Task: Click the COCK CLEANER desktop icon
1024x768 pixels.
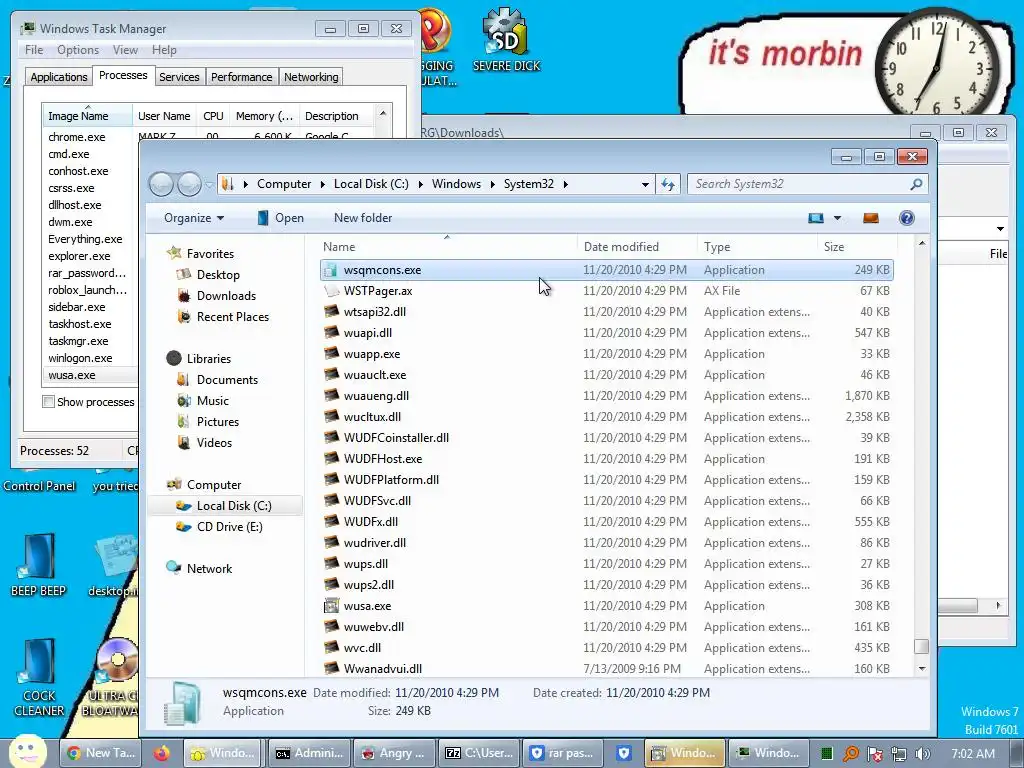Action: coord(39,678)
